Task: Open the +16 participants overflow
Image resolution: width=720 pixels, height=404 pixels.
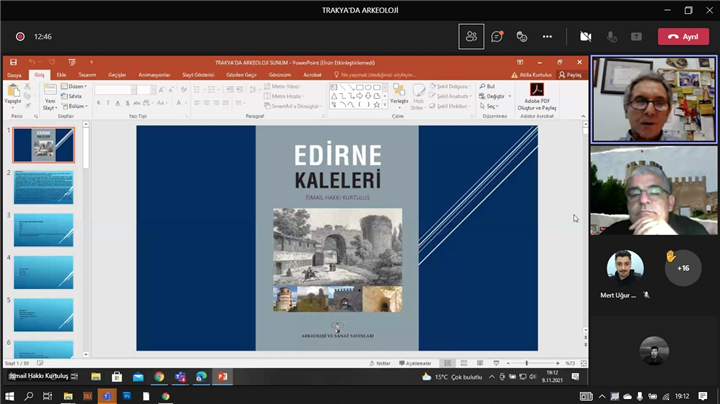Action: [x=683, y=268]
